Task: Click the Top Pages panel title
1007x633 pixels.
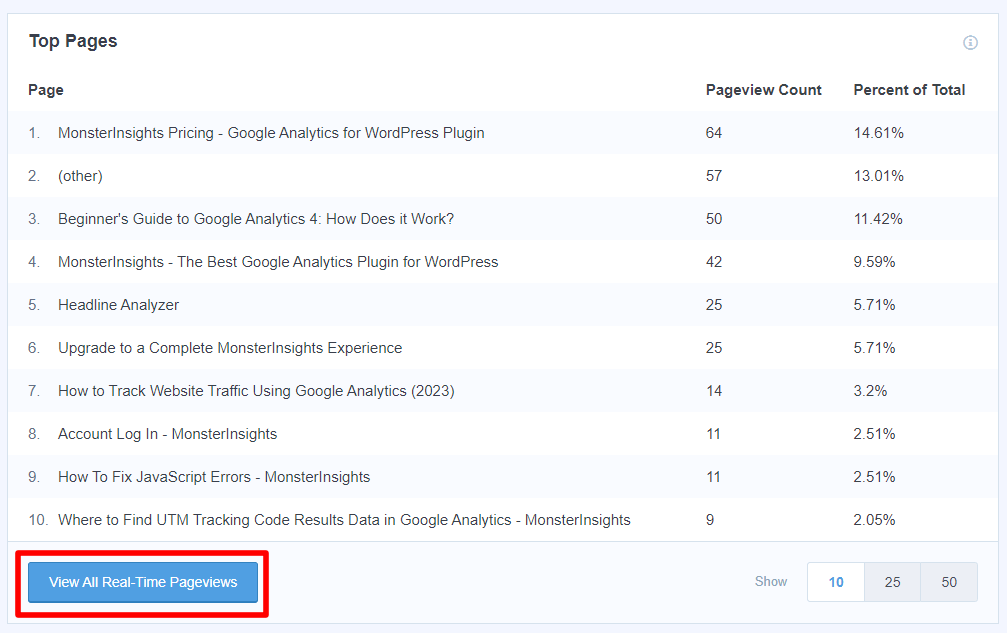Action: click(73, 41)
